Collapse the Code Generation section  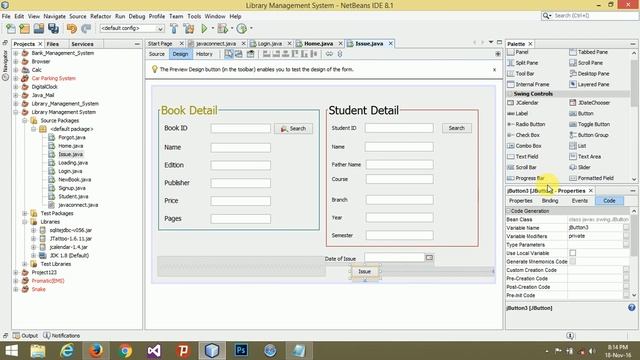click(509, 211)
